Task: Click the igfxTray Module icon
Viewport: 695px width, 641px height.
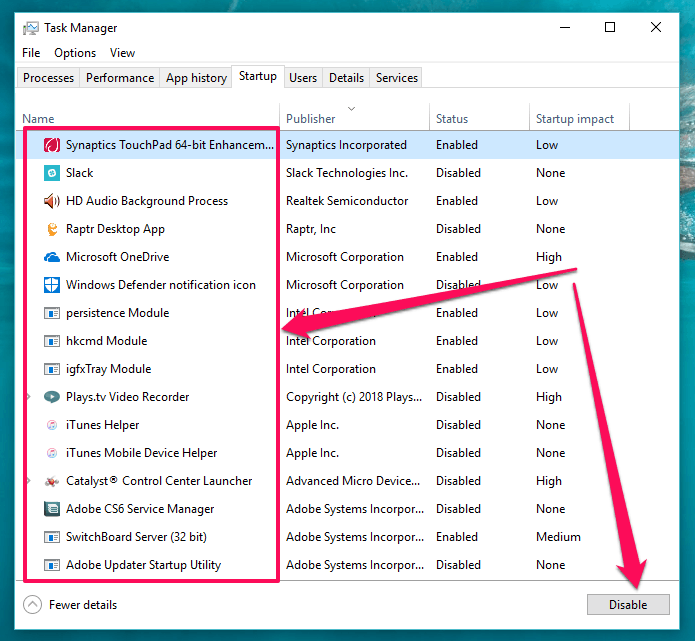Action: 52,369
